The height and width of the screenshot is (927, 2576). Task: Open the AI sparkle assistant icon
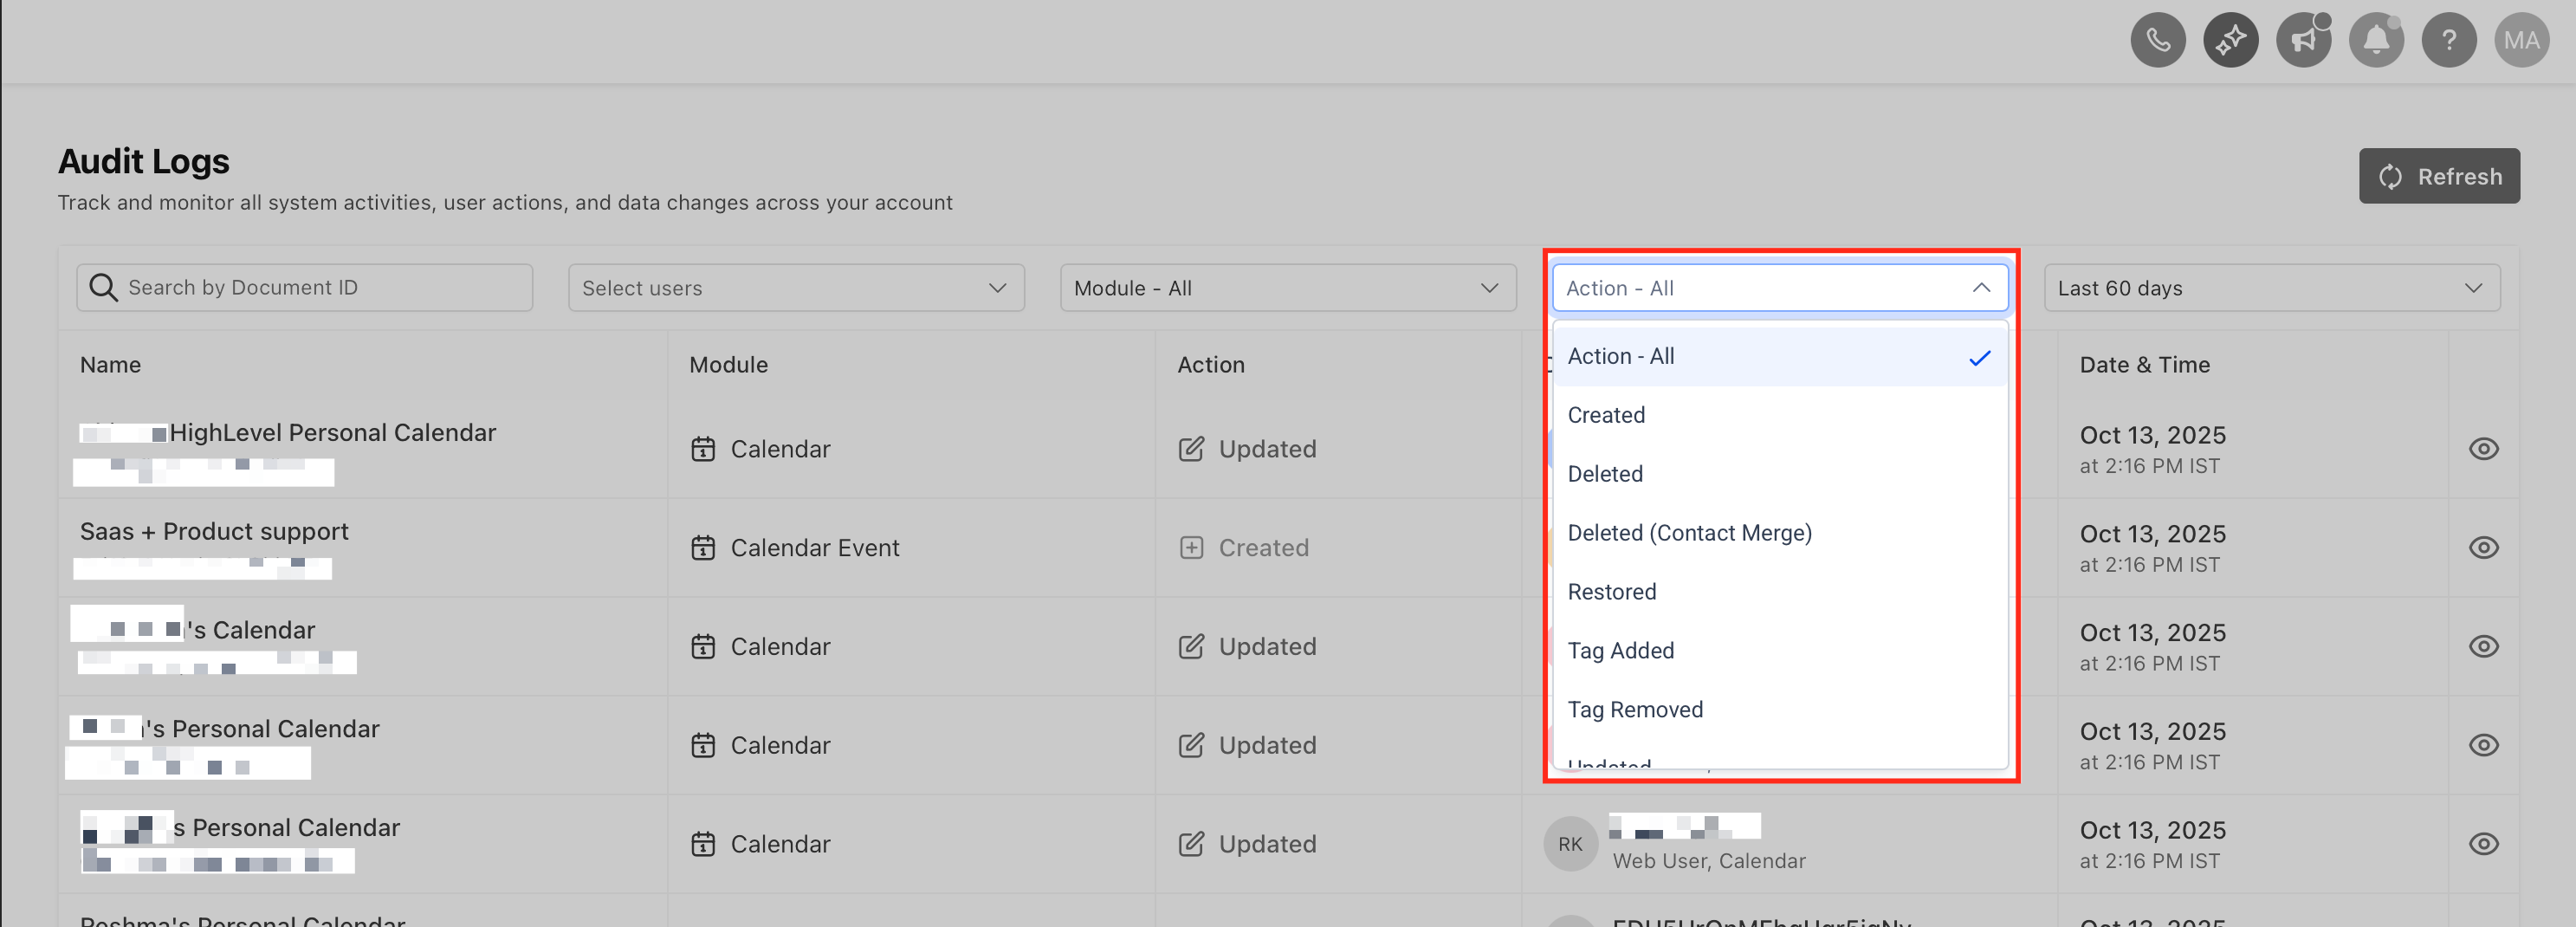(x=2230, y=40)
